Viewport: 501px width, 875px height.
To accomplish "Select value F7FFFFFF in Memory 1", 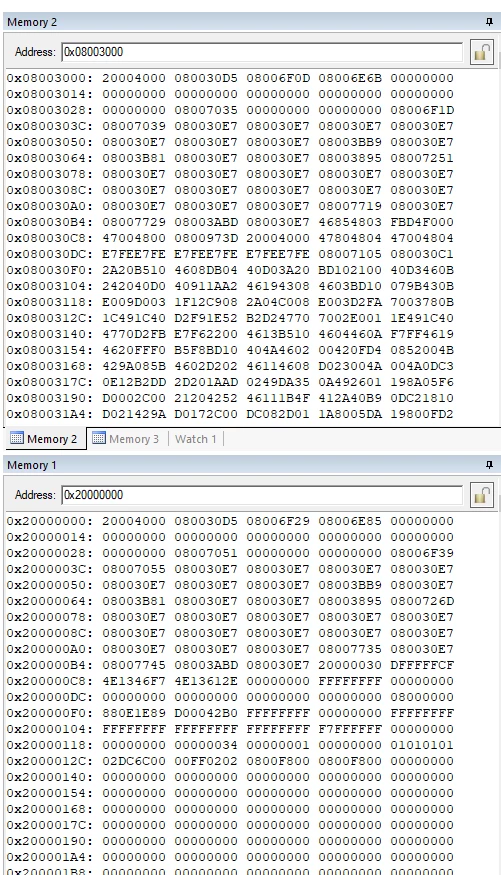I will [350, 729].
